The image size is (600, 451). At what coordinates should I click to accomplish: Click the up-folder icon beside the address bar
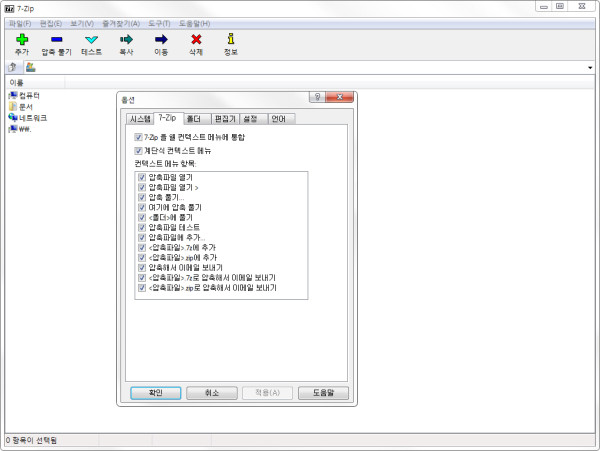(x=12, y=67)
